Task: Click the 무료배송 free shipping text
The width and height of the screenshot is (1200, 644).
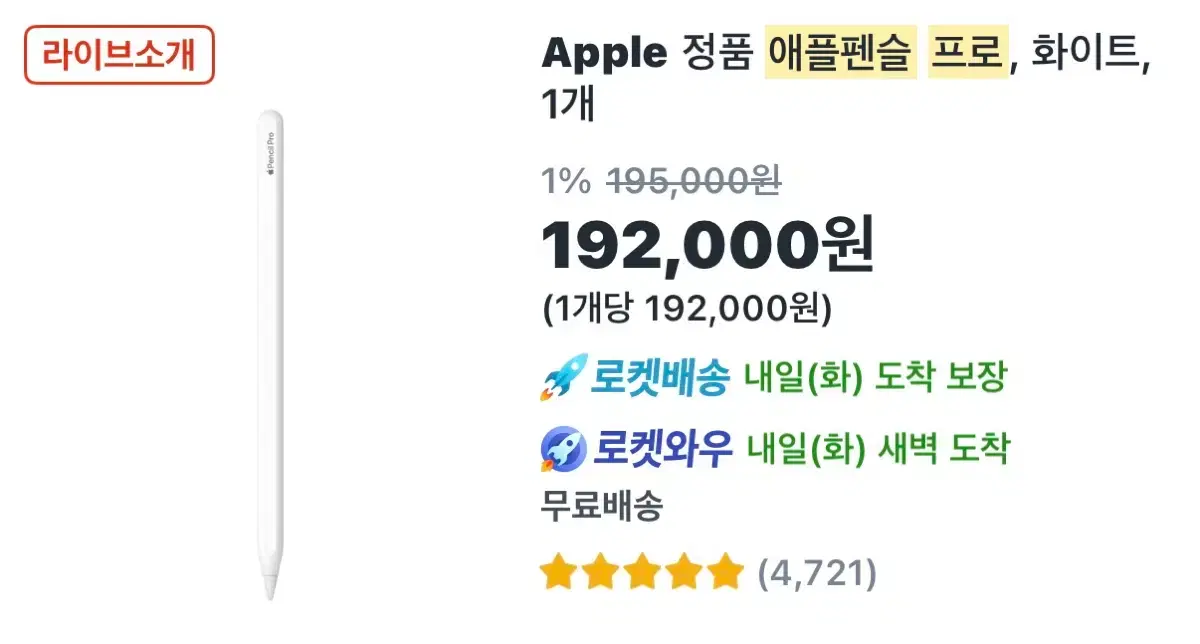Action: (602, 506)
